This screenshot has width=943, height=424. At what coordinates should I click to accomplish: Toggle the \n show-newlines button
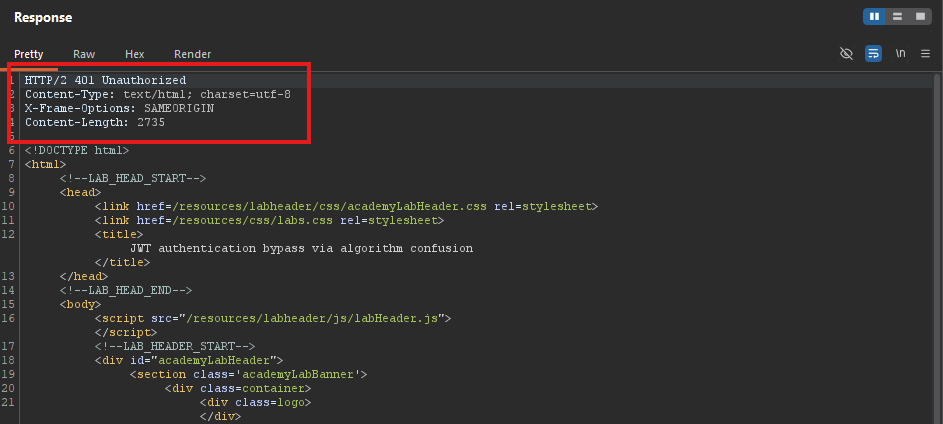[x=900, y=54]
